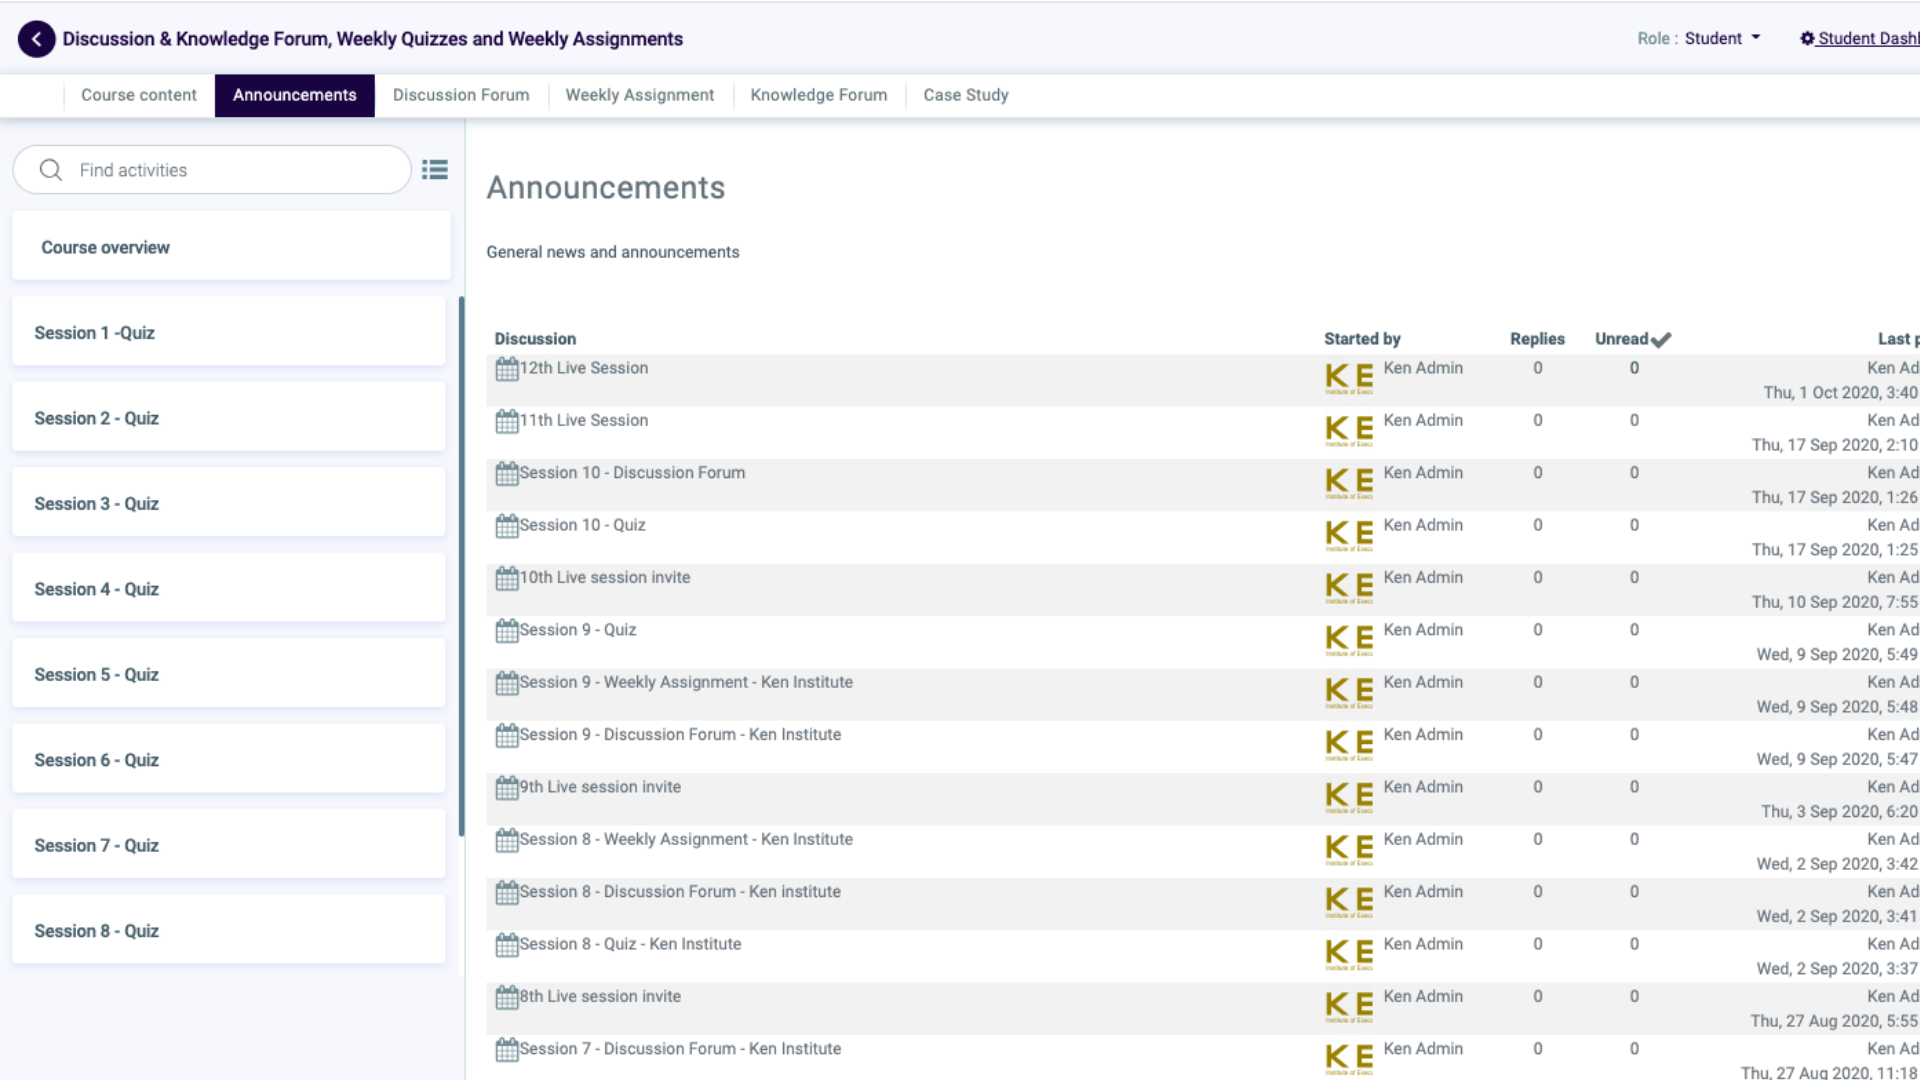Click the back arrow circle icon
1920x1080 pixels.
37,39
